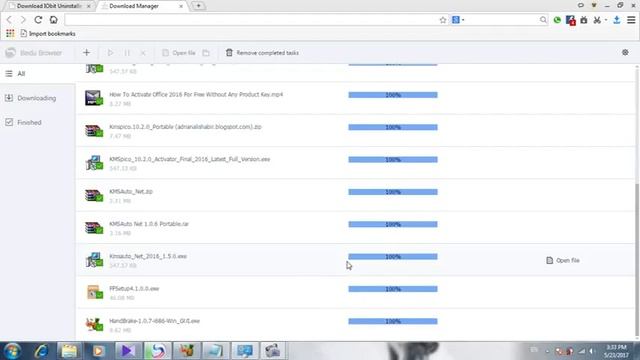Click the TV video extension icon
640x360 pixels.
(584, 20)
